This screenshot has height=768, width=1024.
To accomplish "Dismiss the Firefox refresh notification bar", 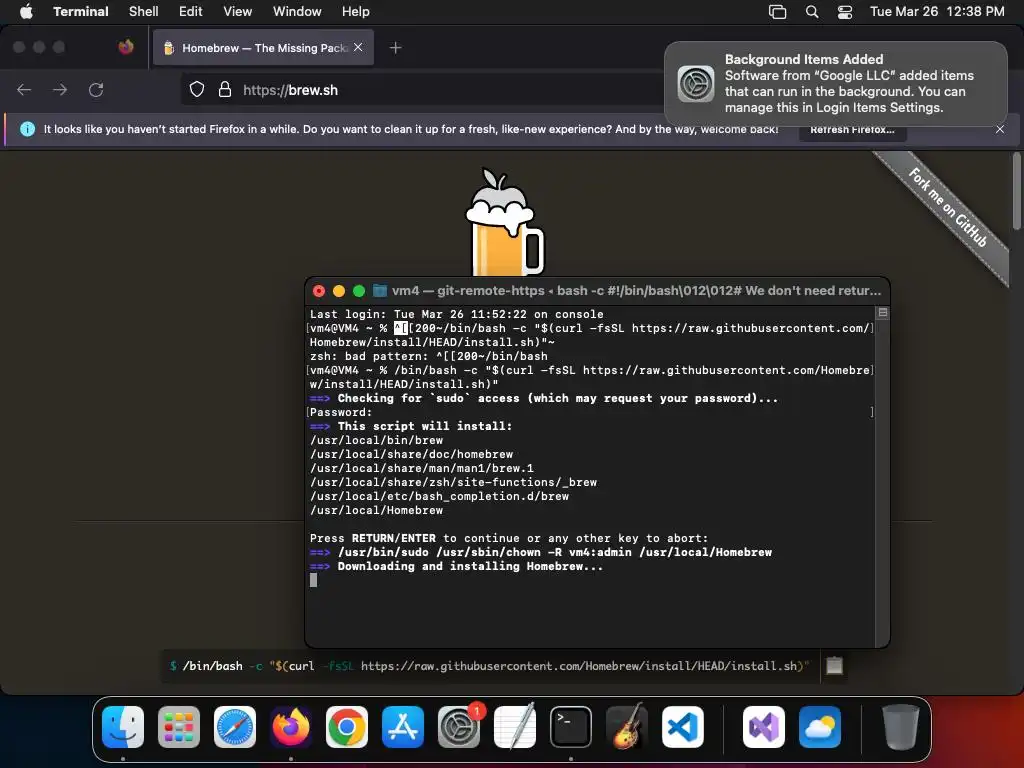I will pyautogui.click(x=1000, y=129).
